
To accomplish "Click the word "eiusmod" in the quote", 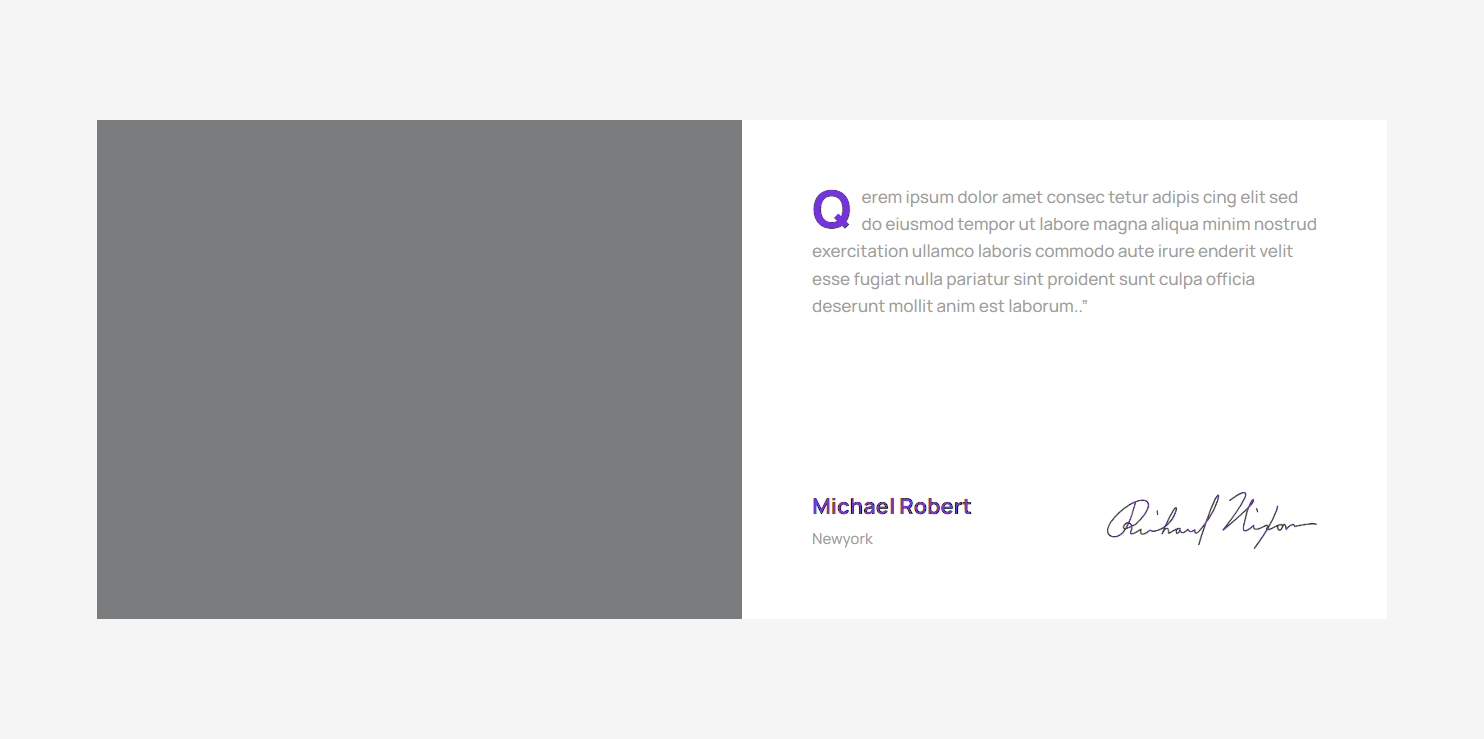I will pyautogui.click(x=919, y=225).
